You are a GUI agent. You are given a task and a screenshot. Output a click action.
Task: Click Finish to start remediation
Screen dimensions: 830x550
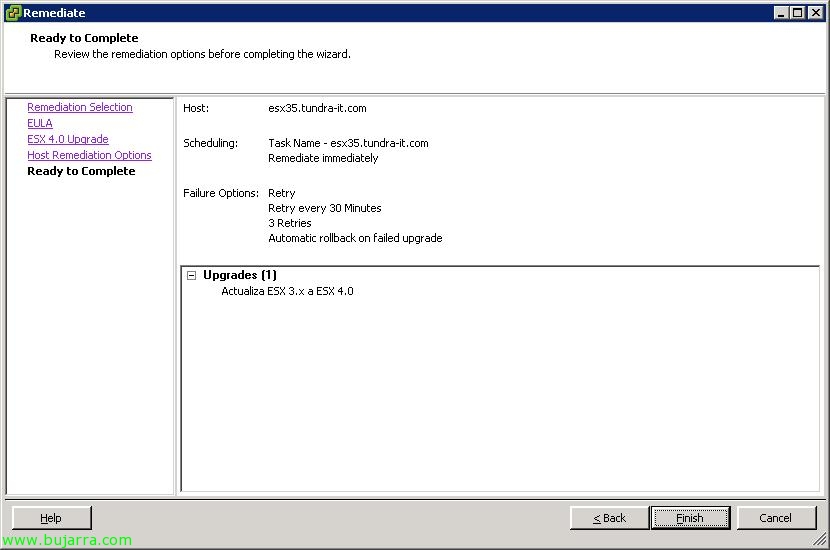point(690,518)
